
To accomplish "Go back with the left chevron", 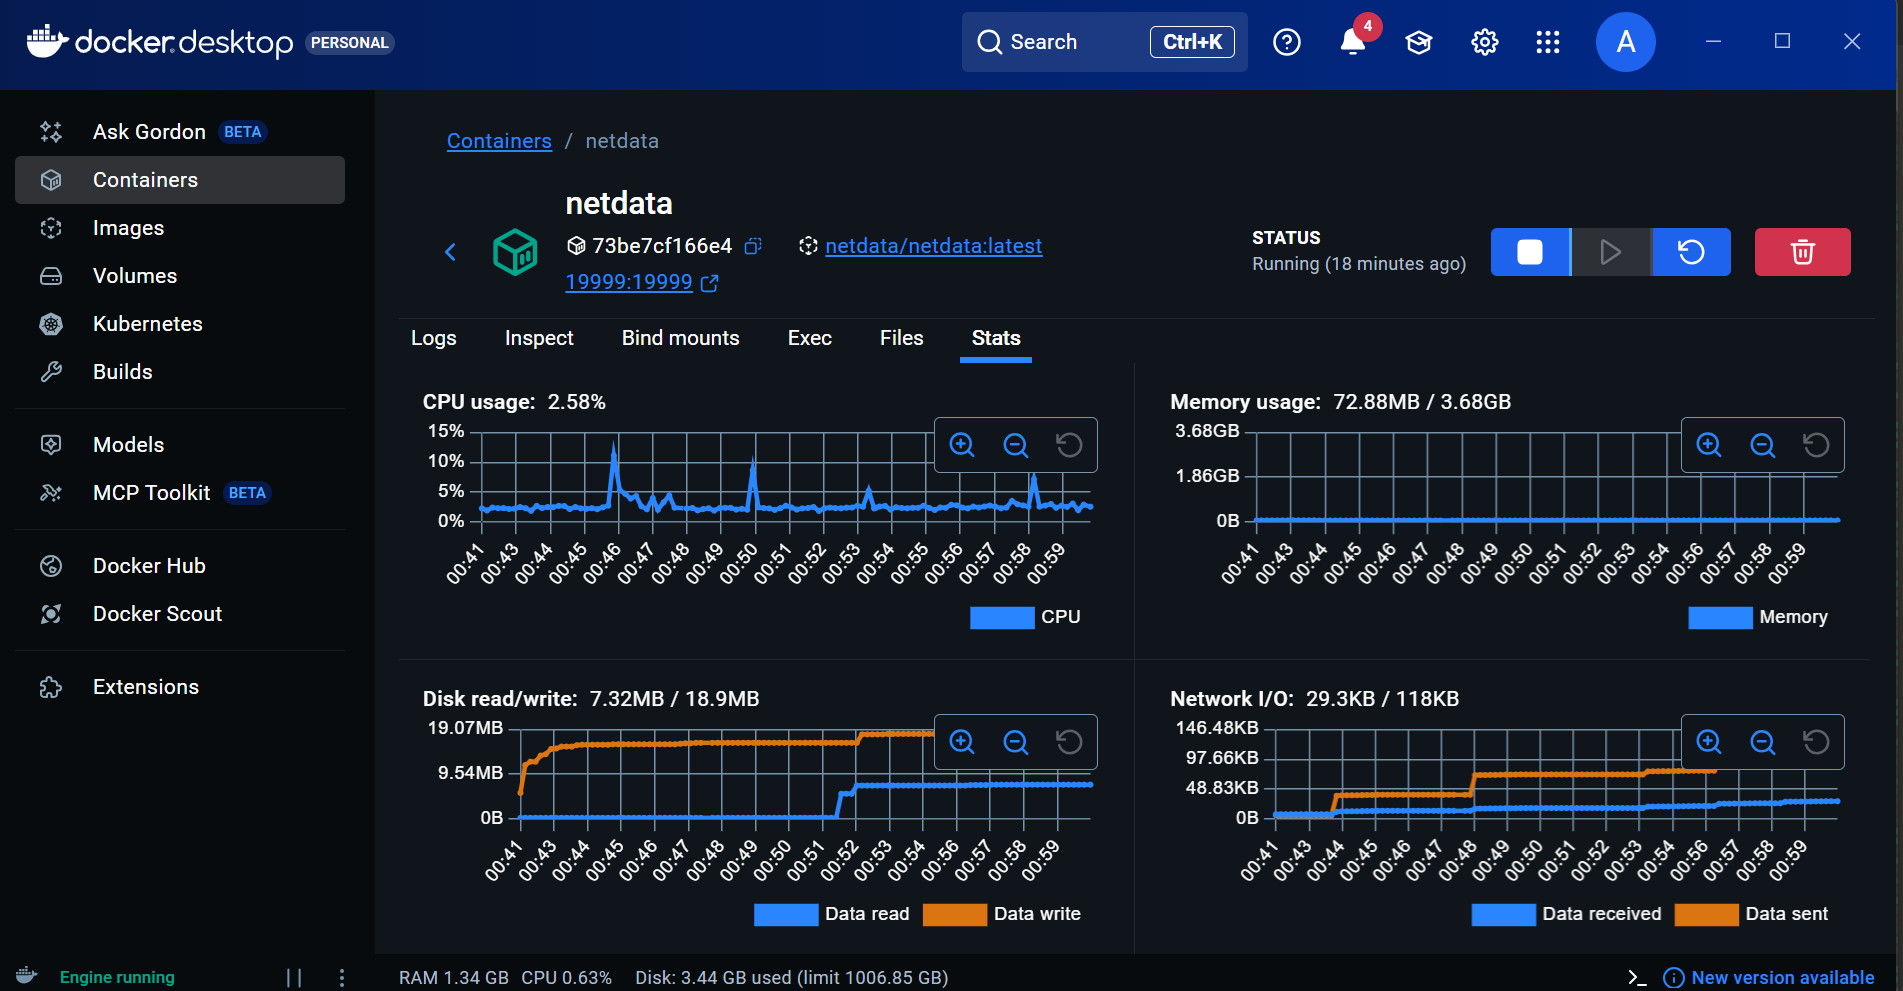I will (450, 252).
